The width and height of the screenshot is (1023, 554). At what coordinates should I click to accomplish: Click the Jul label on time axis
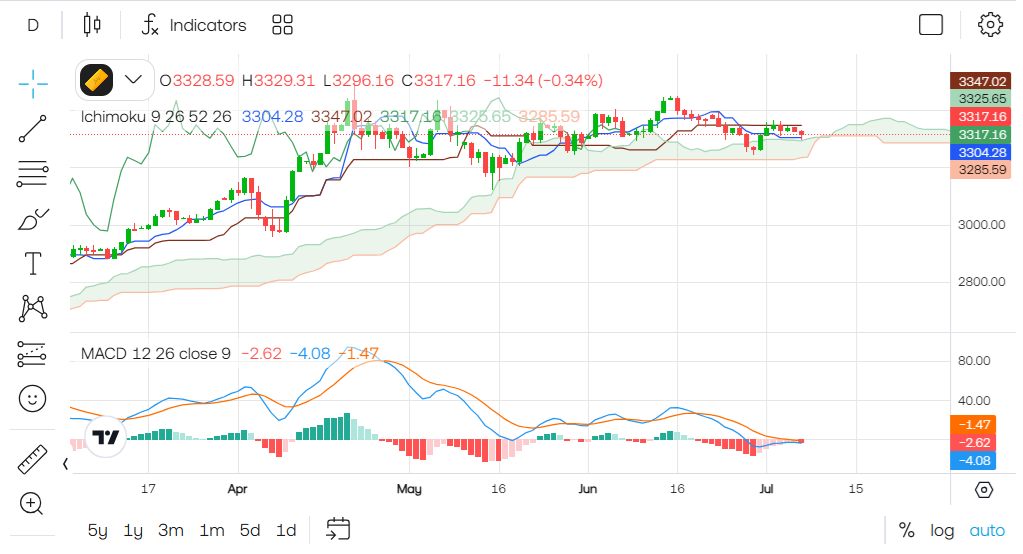[766, 489]
